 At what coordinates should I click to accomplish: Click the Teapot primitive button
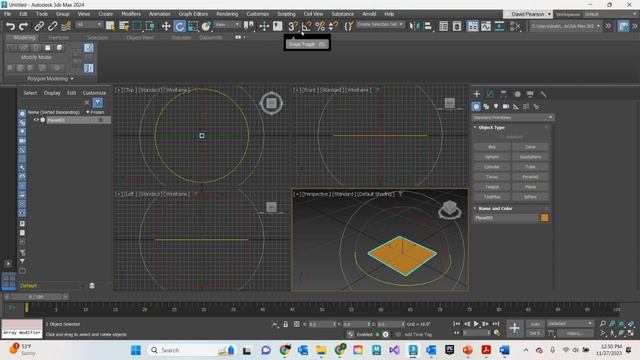492,187
